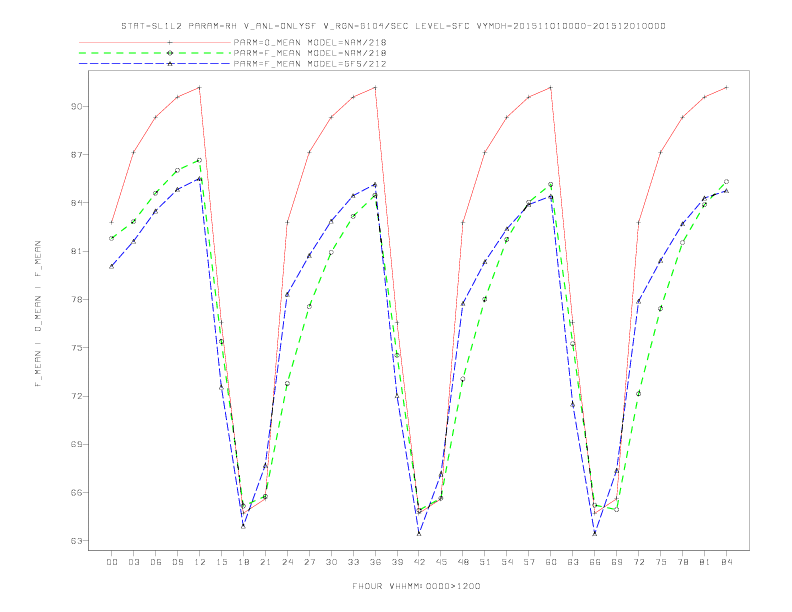Click x-axis forecast hour label 69

617,562
